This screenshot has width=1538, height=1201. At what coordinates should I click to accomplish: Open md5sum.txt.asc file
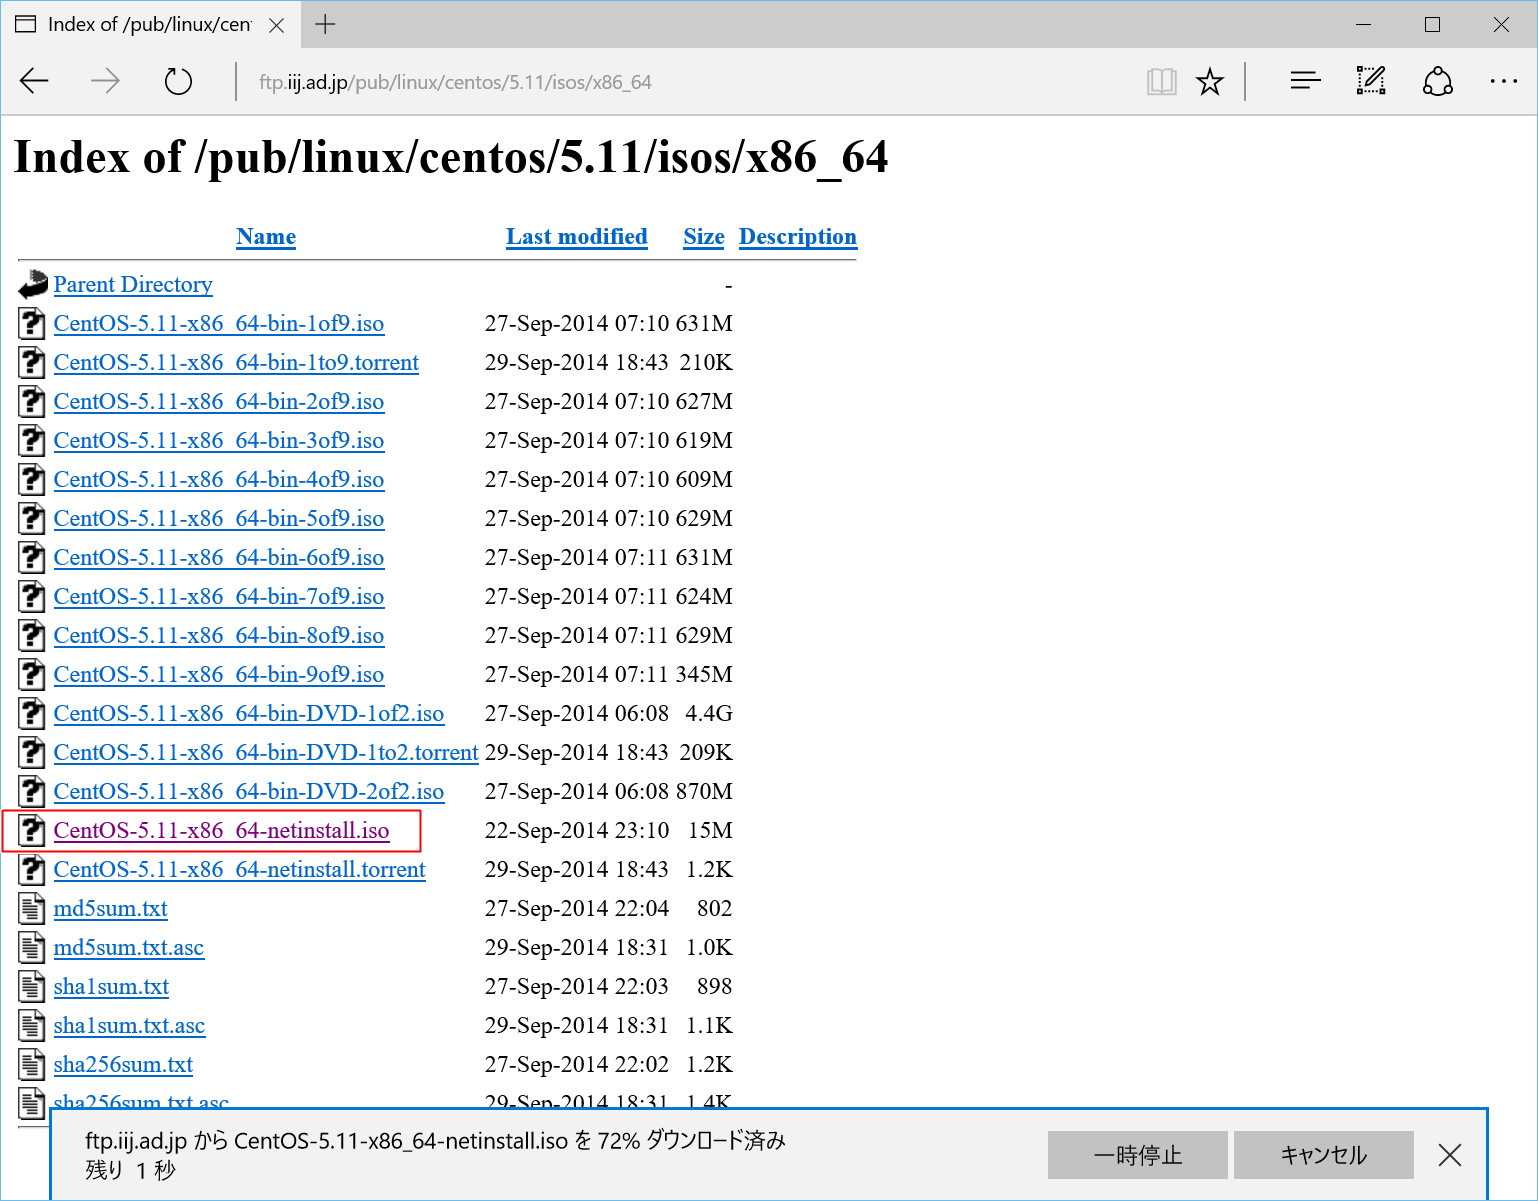coord(128,948)
